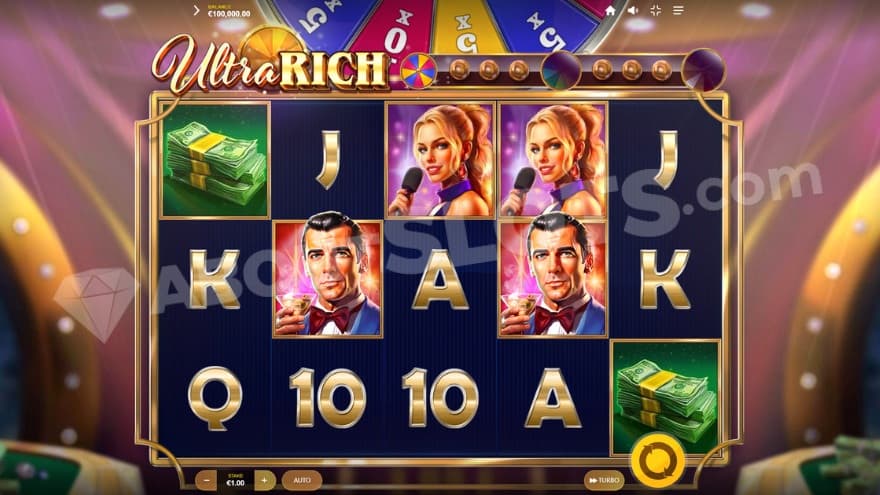The height and width of the screenshot is (495, 880).
Task: Select the middle dark wheel progress marker
Action: click(560, 70)
